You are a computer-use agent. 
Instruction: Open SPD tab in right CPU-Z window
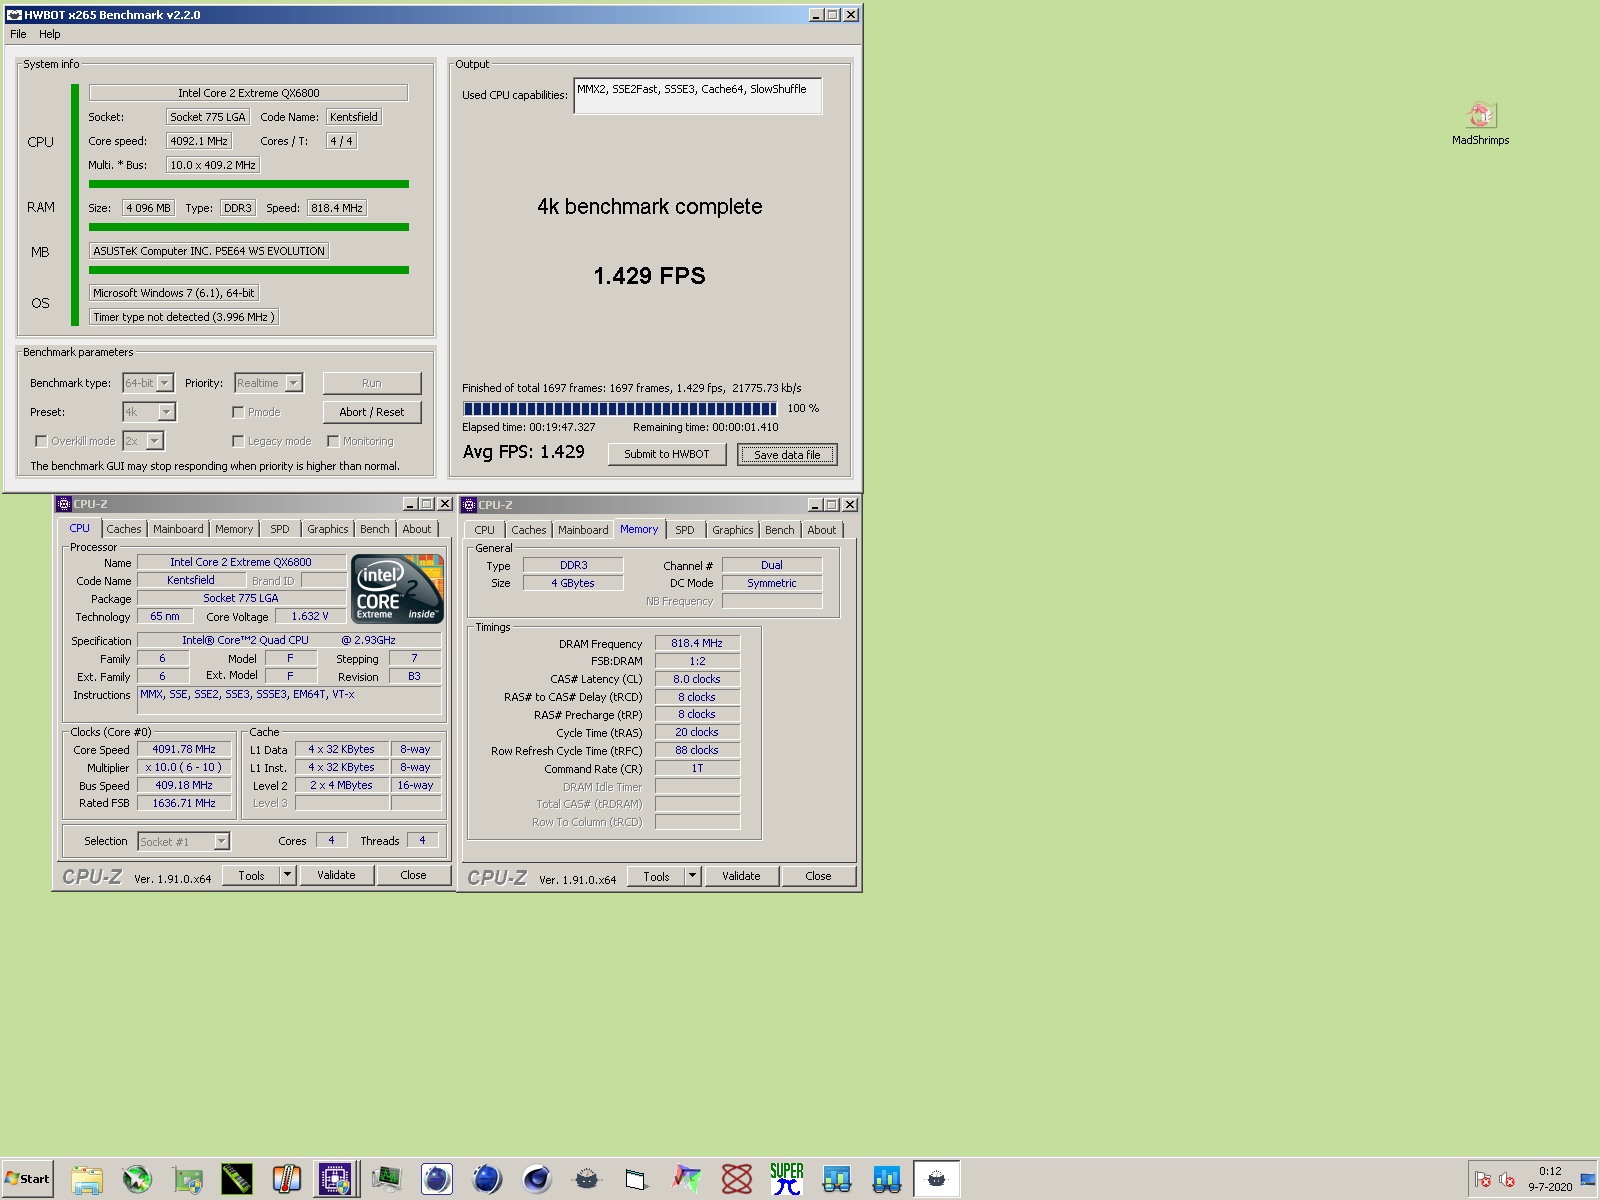click(x=685, y=530)
